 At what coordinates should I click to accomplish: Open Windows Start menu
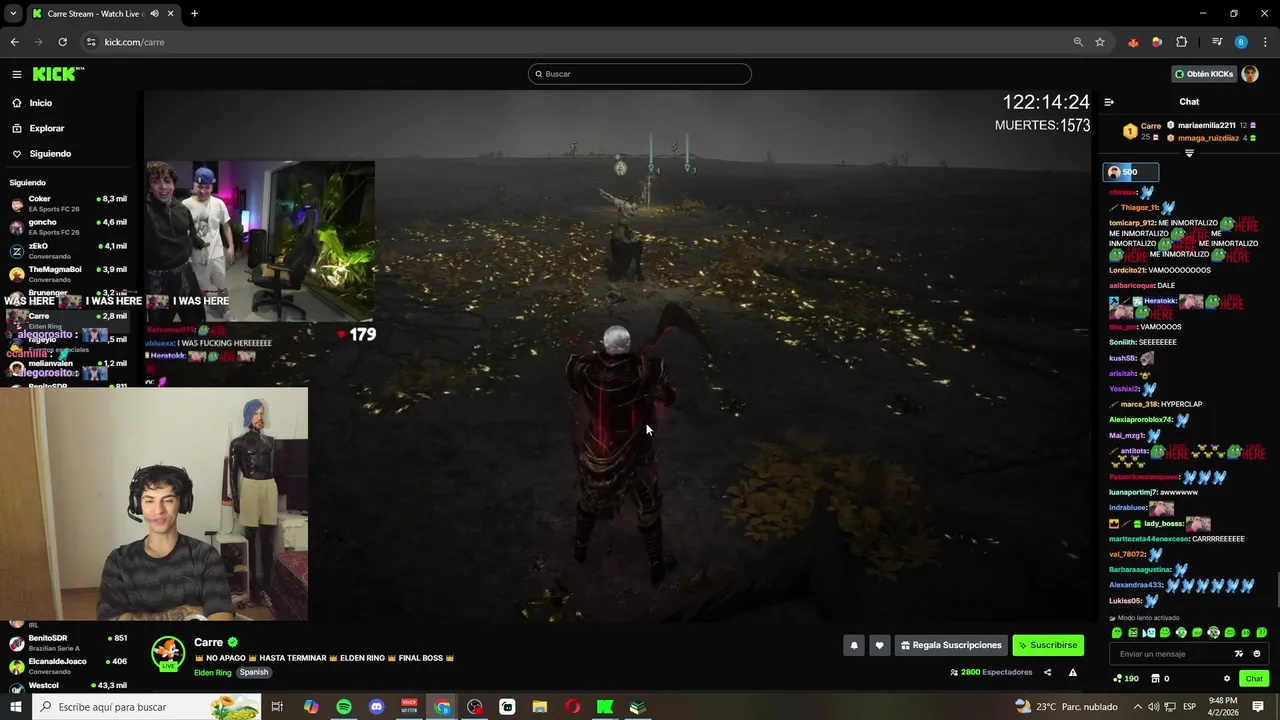[x=16, y=707]
